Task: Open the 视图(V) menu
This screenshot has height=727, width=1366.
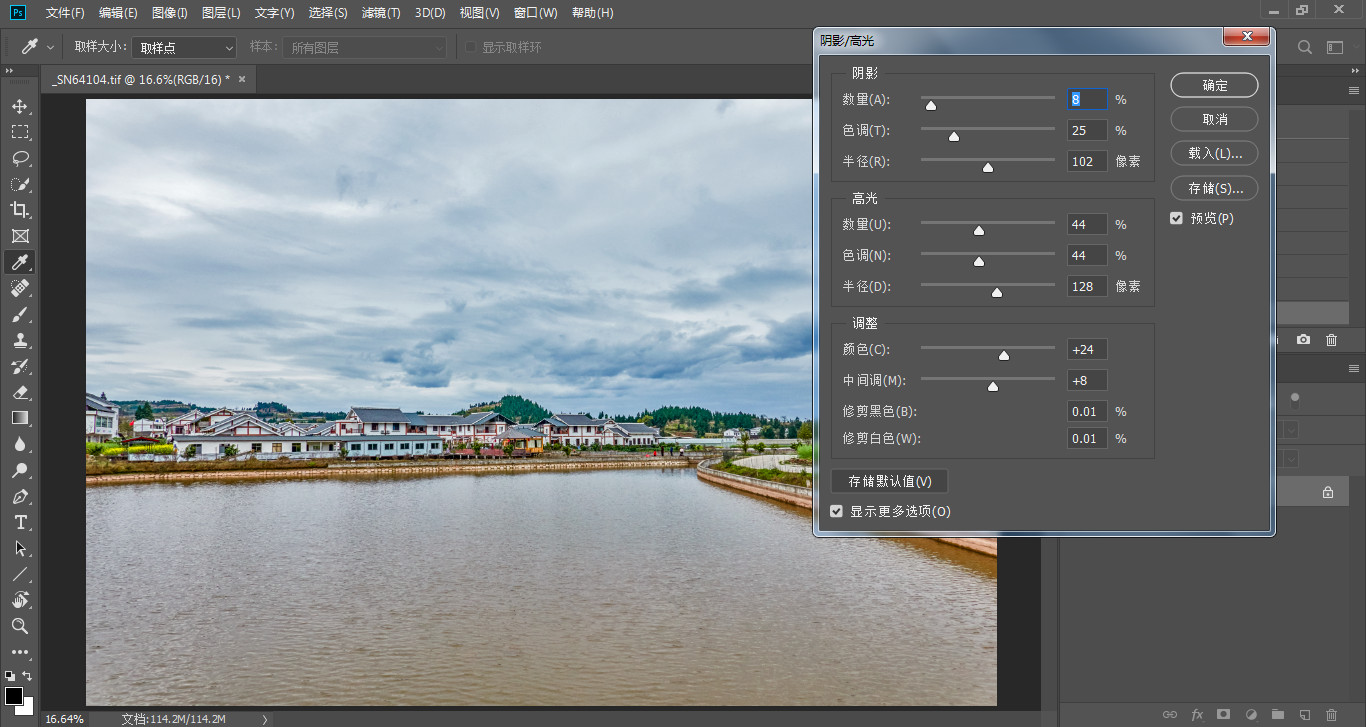Action: (x=480, y=13)
